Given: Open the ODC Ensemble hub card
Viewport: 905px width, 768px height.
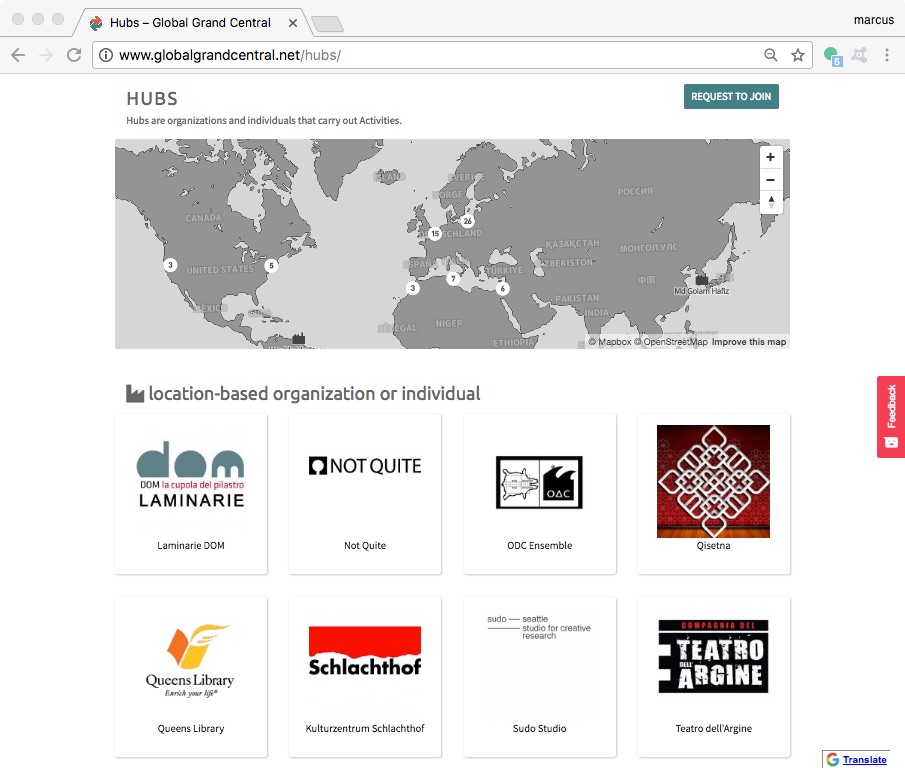Looking at the screenshot, I should tap(540, 494).
